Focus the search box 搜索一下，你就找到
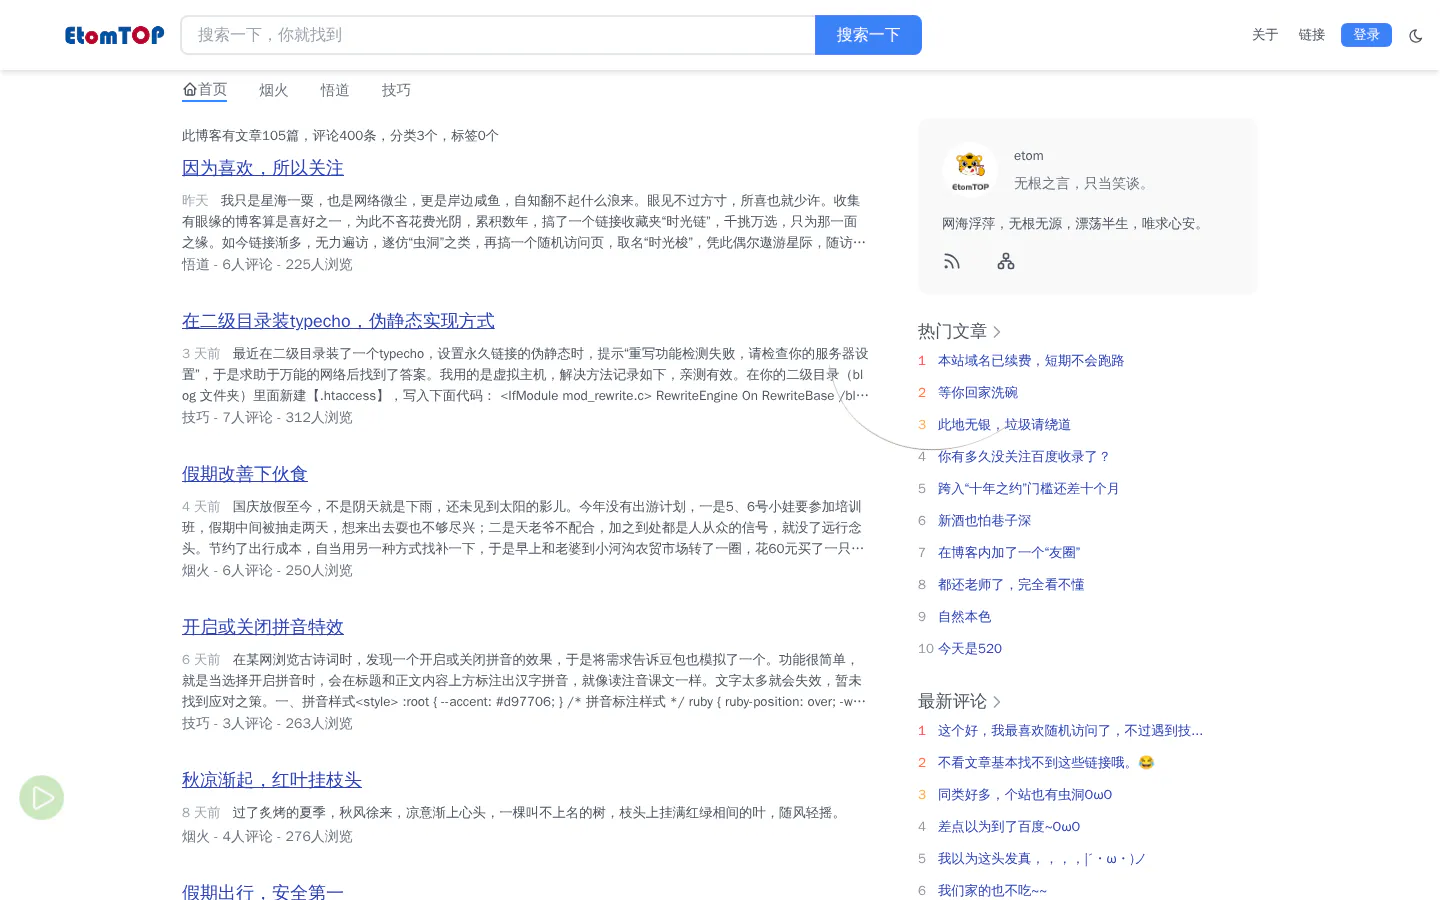1440x900 pixels. click(x=498, y=35)
